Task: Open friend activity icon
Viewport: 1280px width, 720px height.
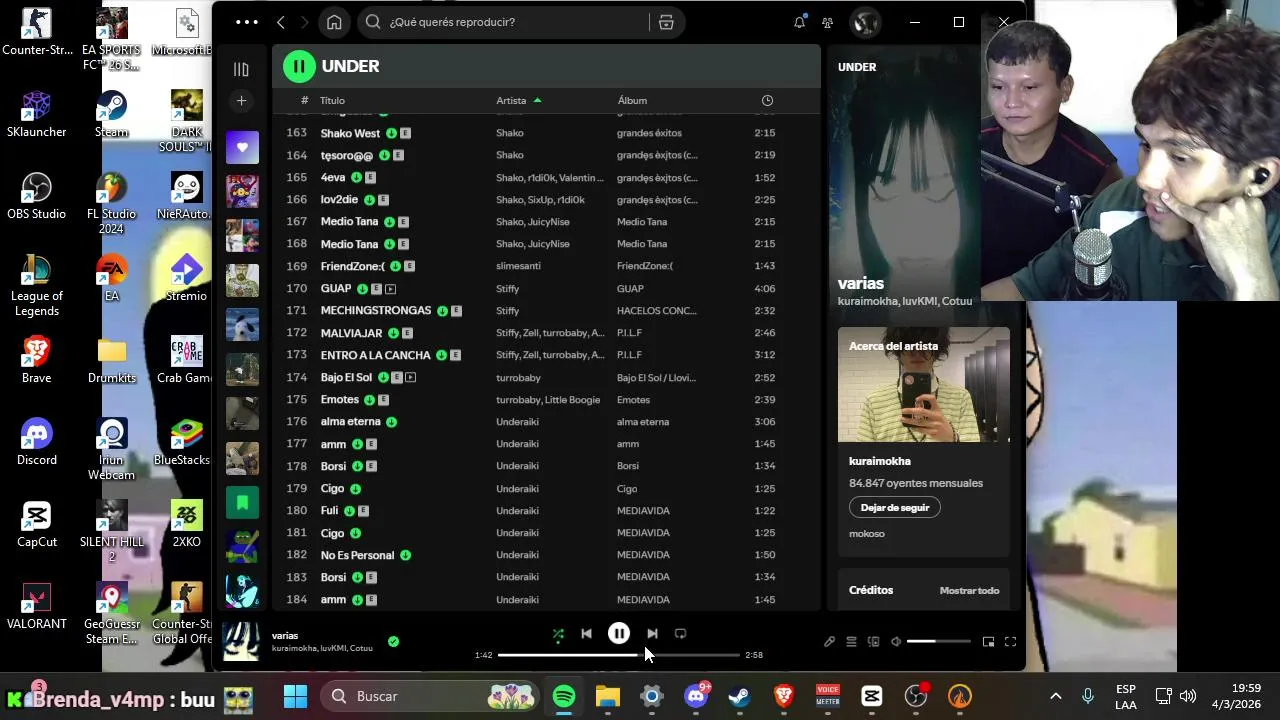Action: click(827, 22)
